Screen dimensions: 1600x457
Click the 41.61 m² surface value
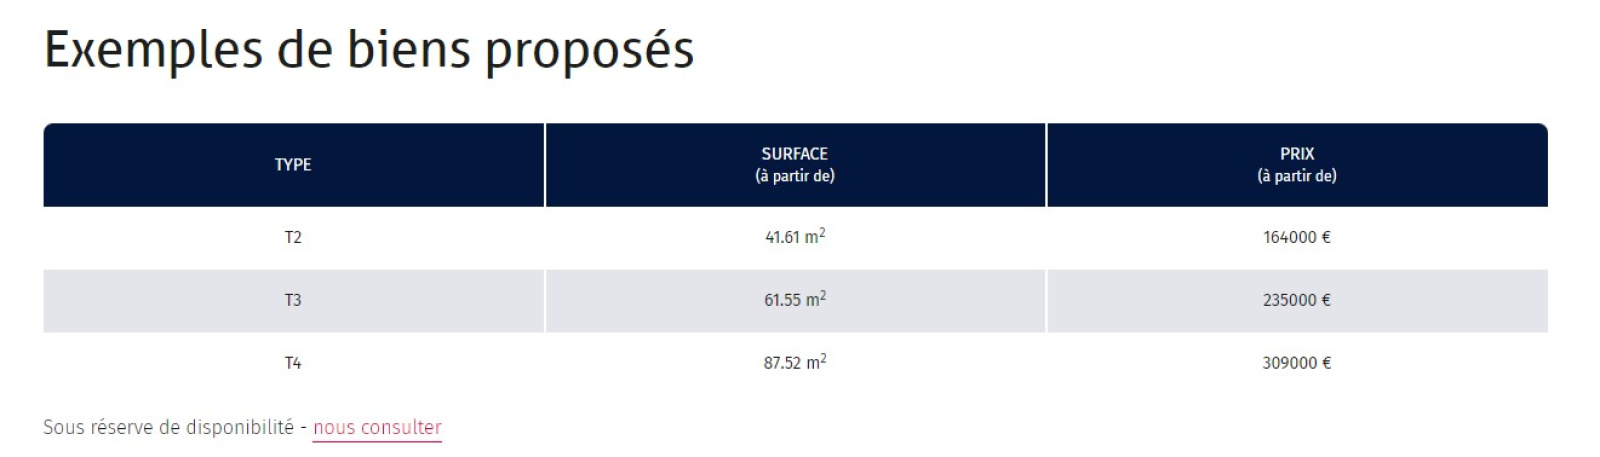click(795, 238)
